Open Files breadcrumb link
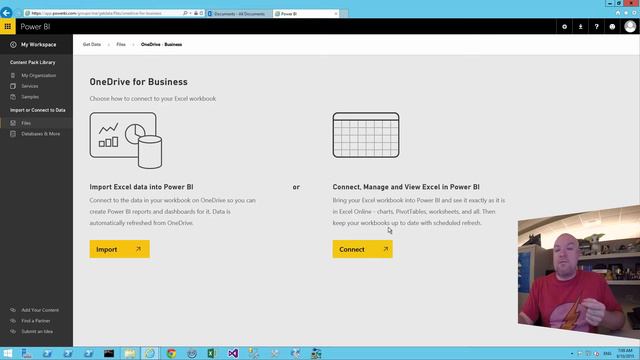 coord(121,44)
